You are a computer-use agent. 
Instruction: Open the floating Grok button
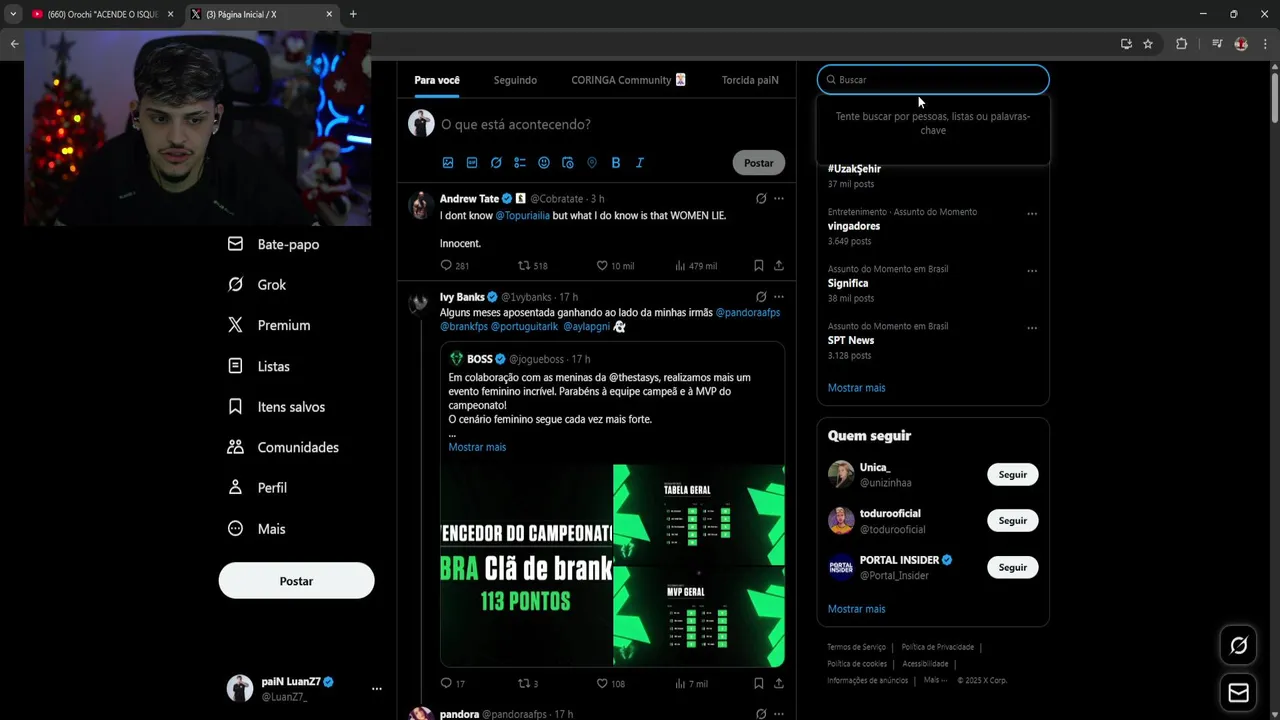pyautogui.click(x=1238, y=646)
